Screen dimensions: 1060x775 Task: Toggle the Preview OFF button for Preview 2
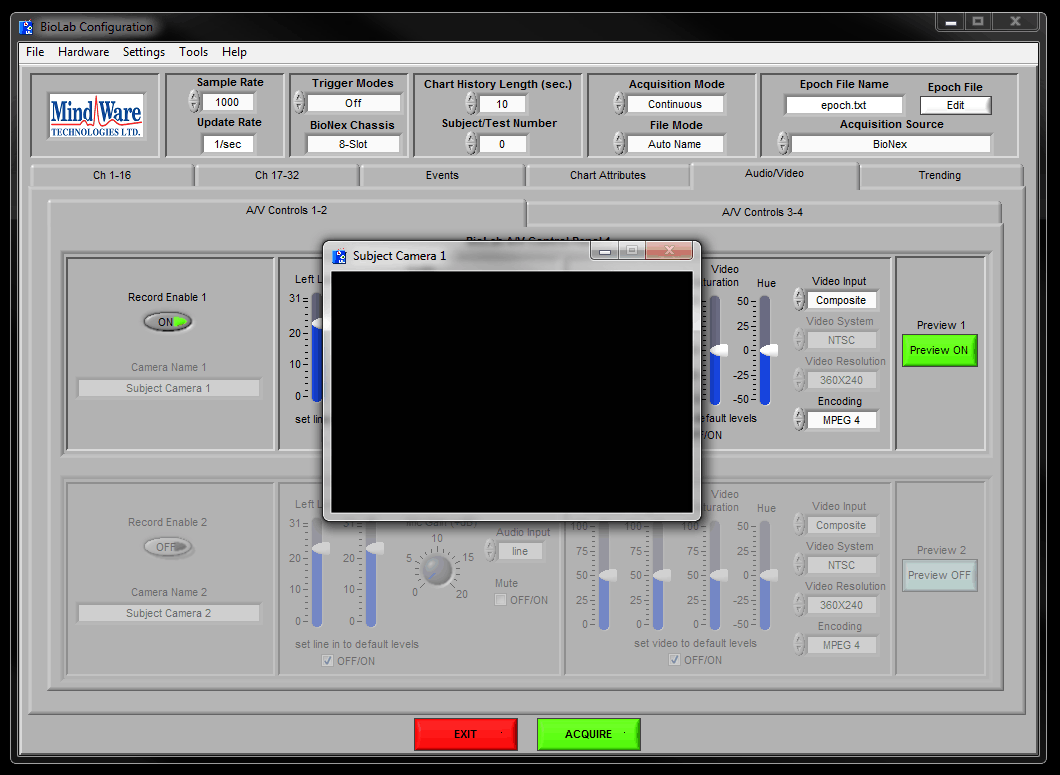click(x=939, y=576)
